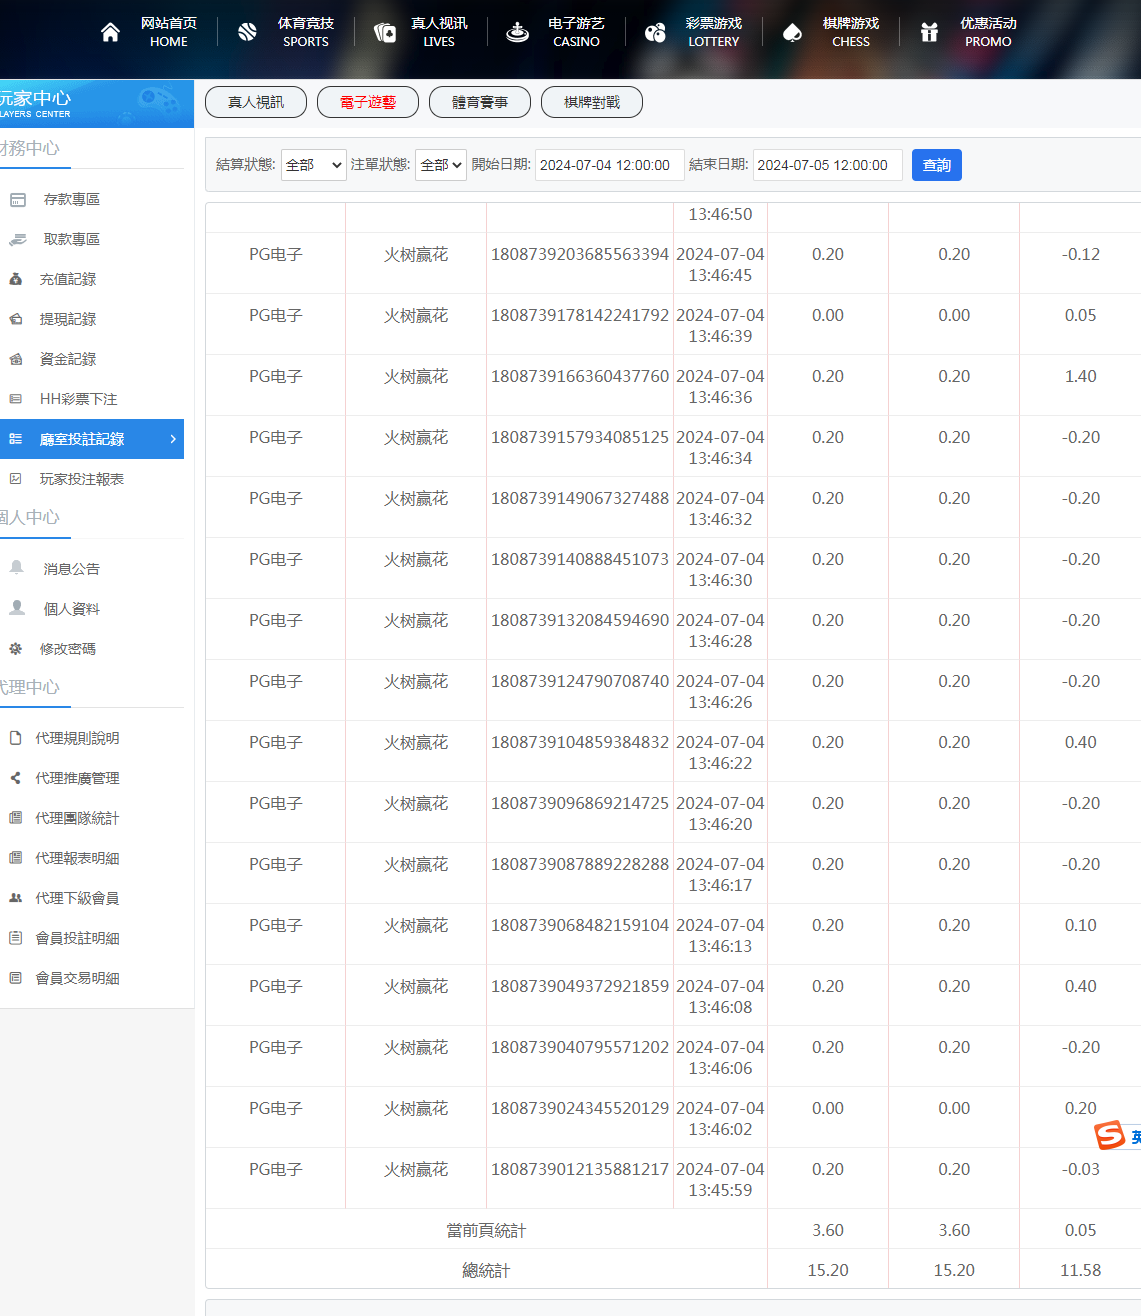This screenshot has height=1316, width=1141.
Task: Open the 注單狀態 dropdown
Action: (x=441, y=165)
